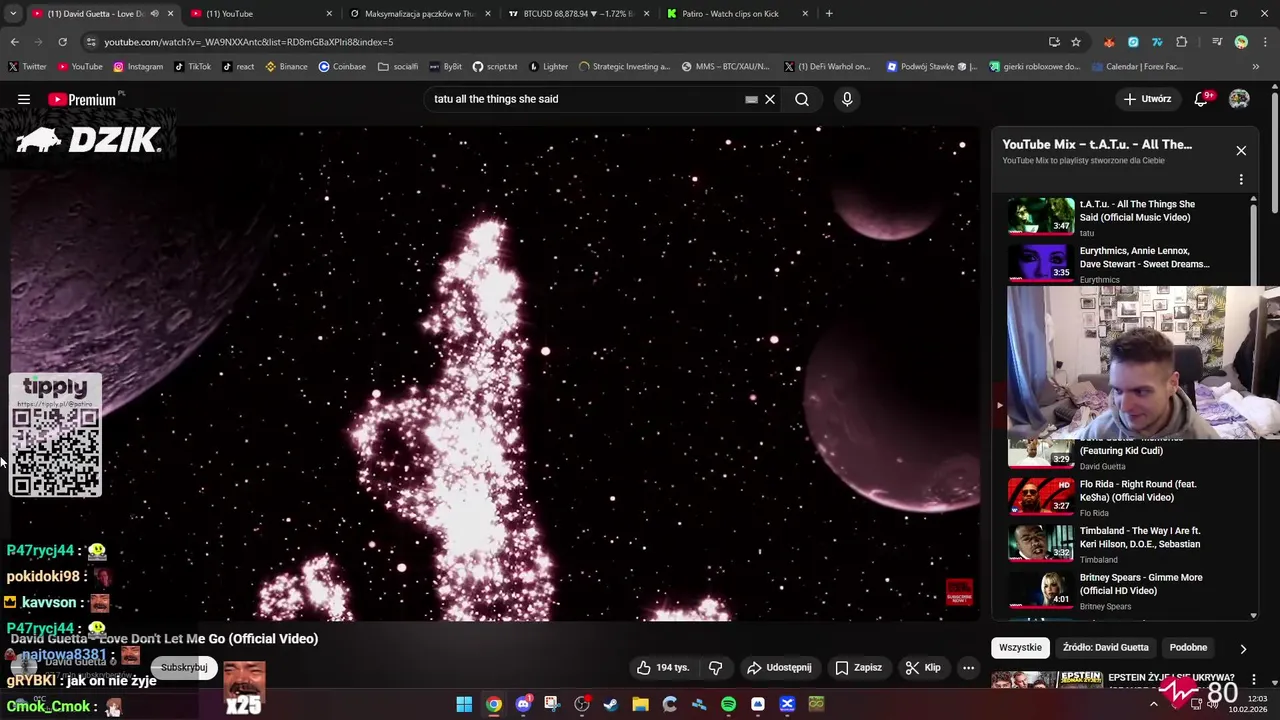Open the Instagram bookmark
Viewport: 1280px width, 720px height.
[x=138, y=67]
